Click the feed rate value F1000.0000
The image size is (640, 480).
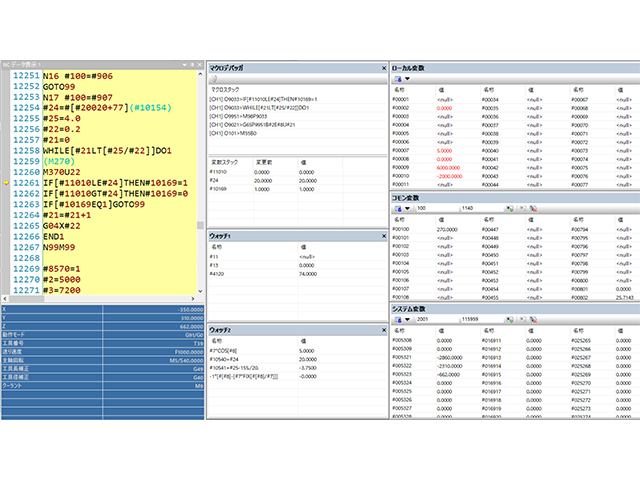[x=189, y=352]
